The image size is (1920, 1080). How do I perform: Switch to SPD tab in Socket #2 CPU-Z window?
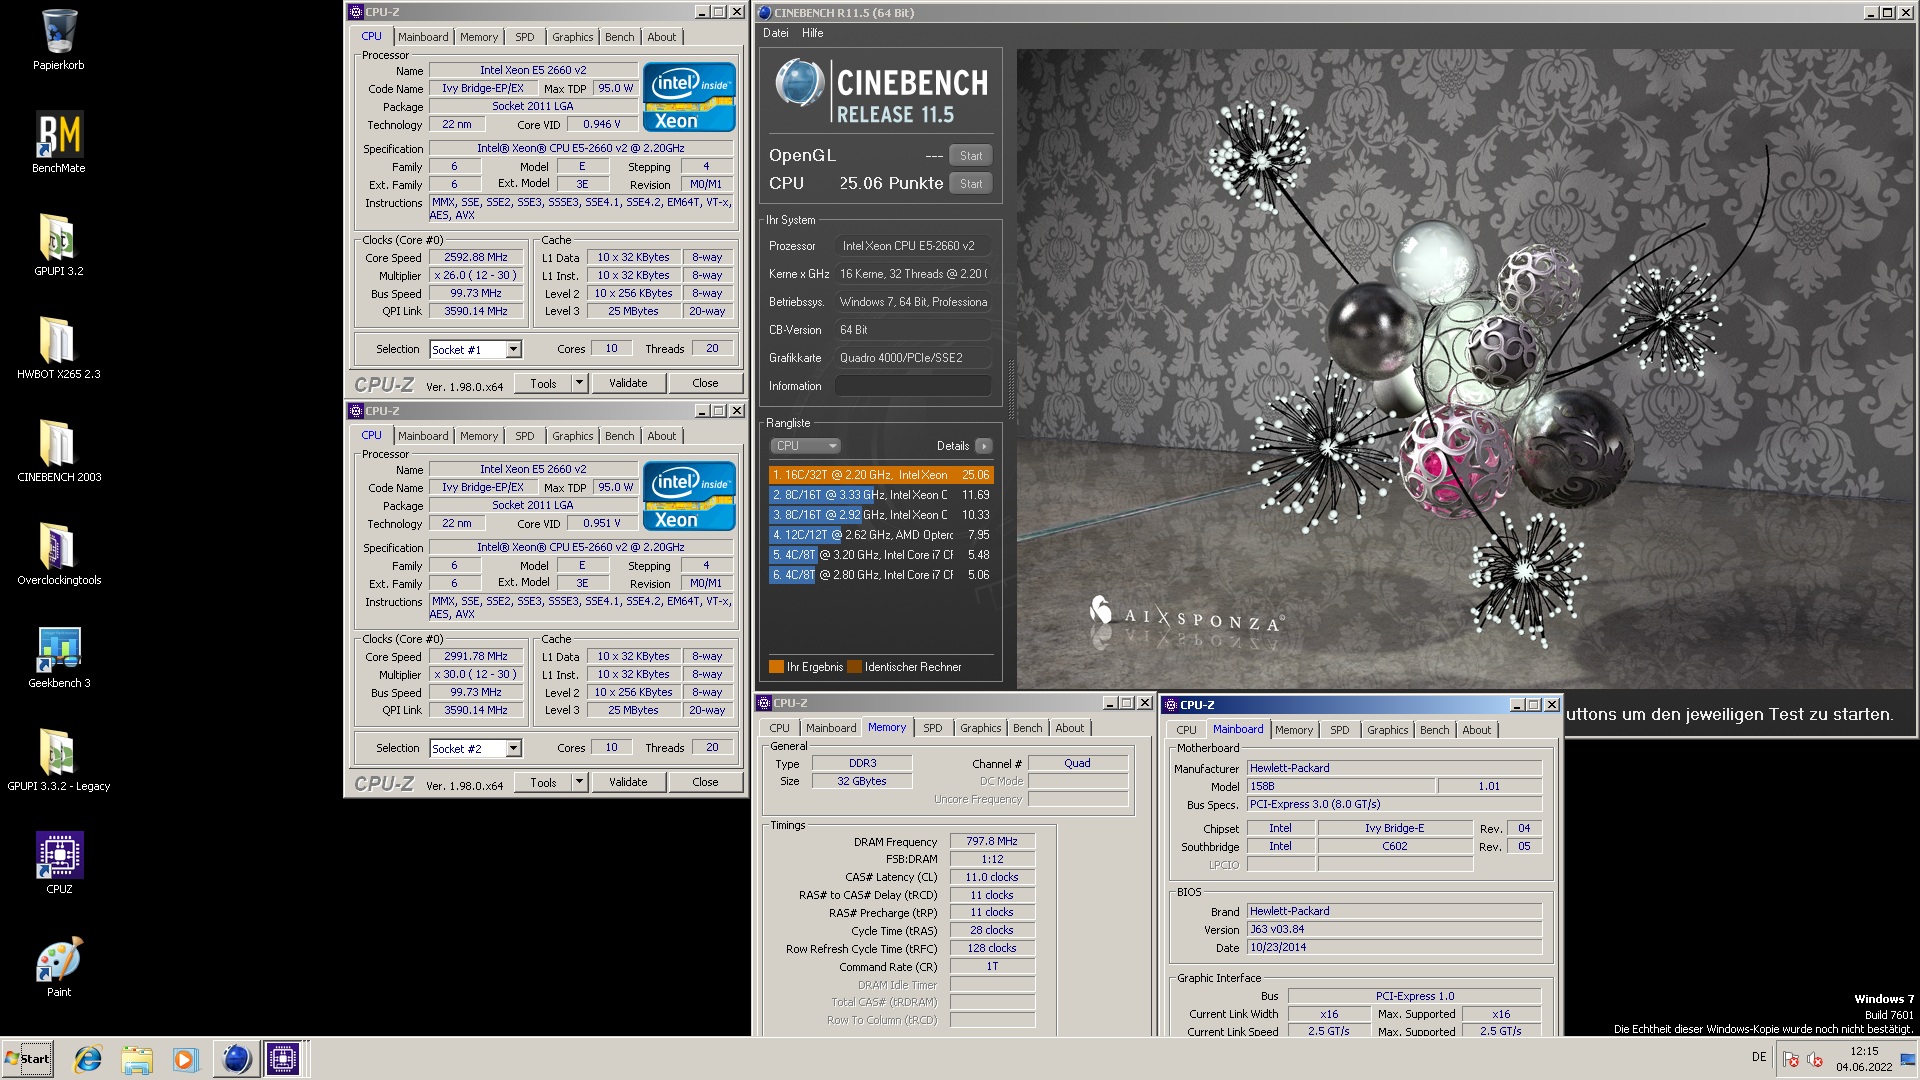click(525, 436)
